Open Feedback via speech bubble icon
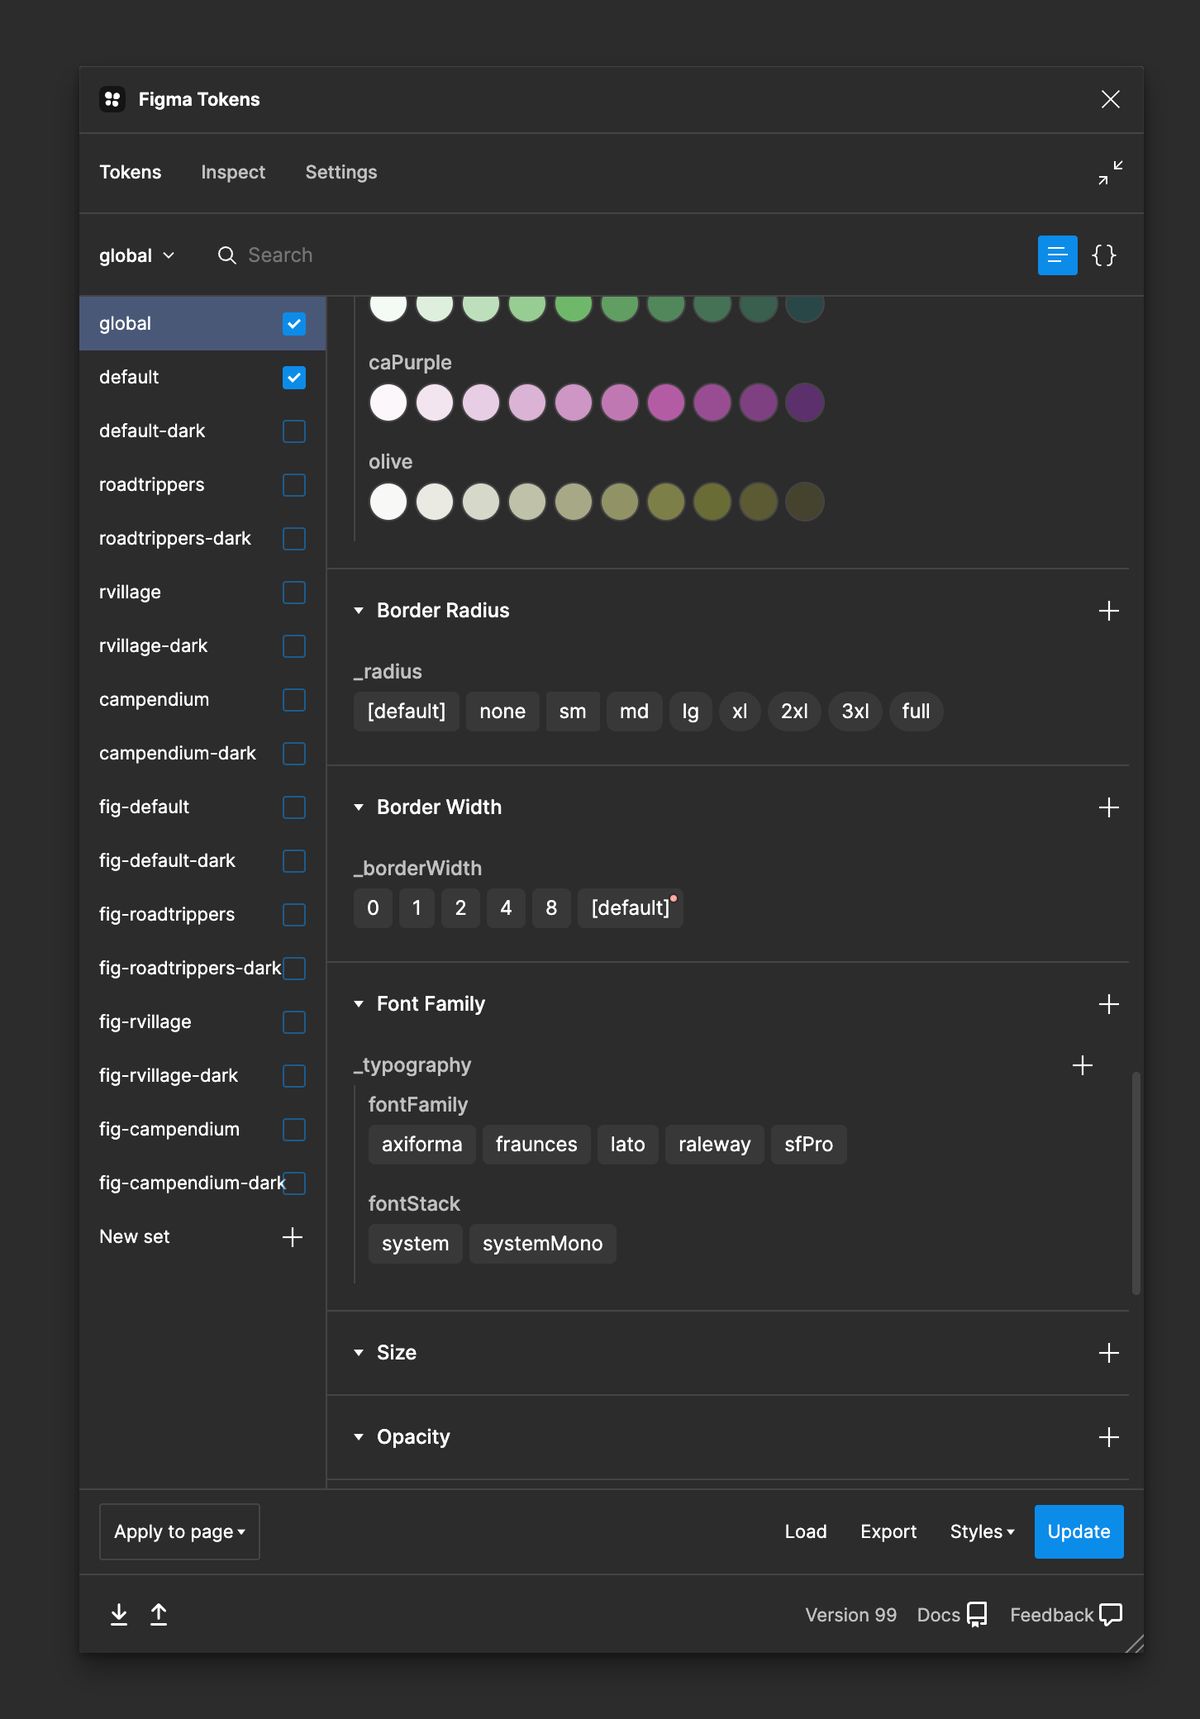 click(x=1110, y=1615)
